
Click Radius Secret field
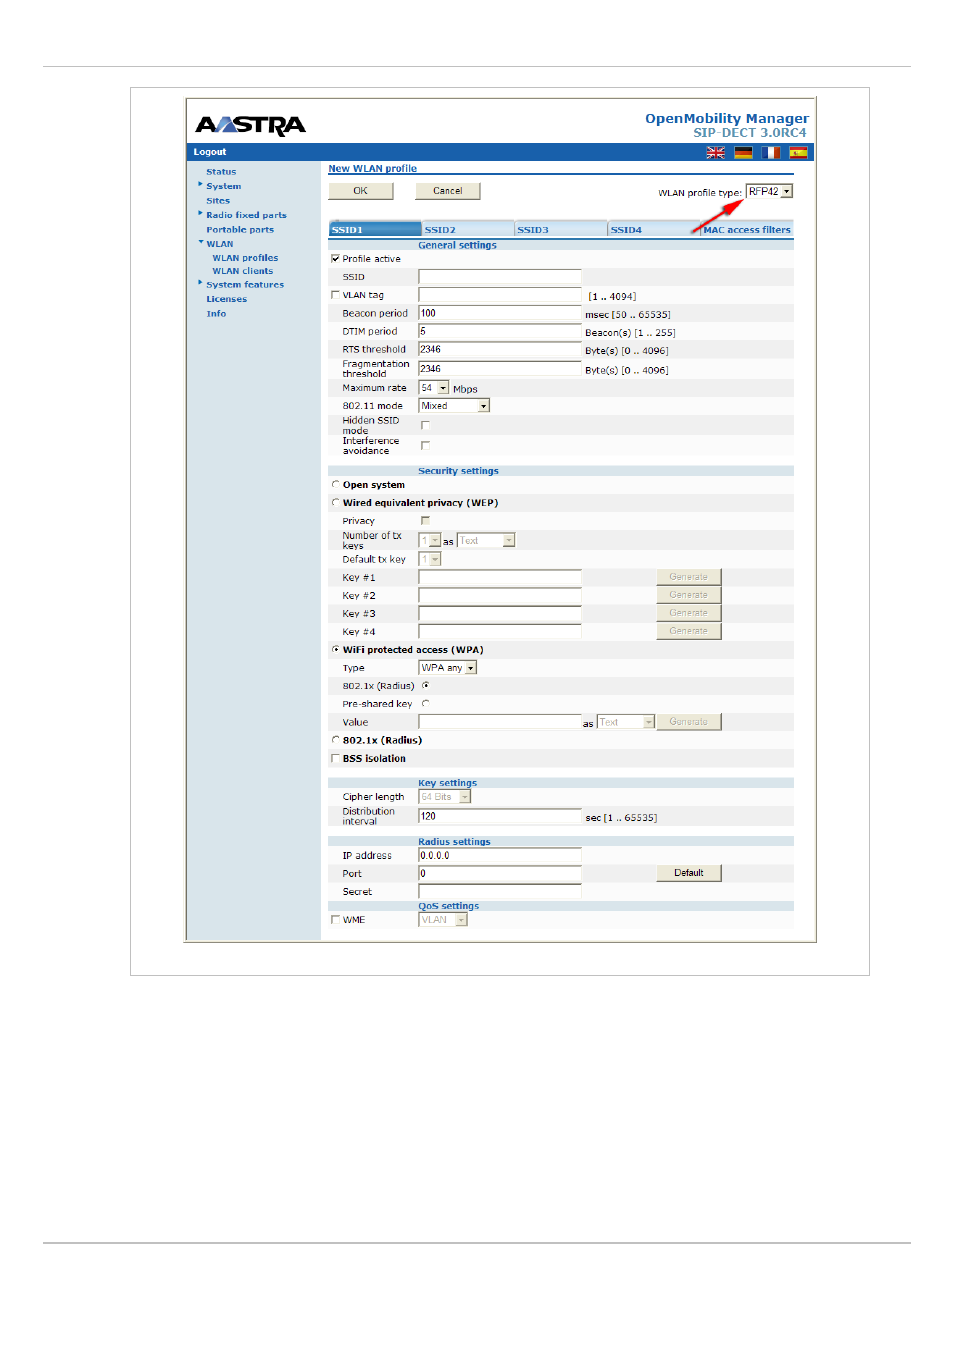tap(500, 891)
